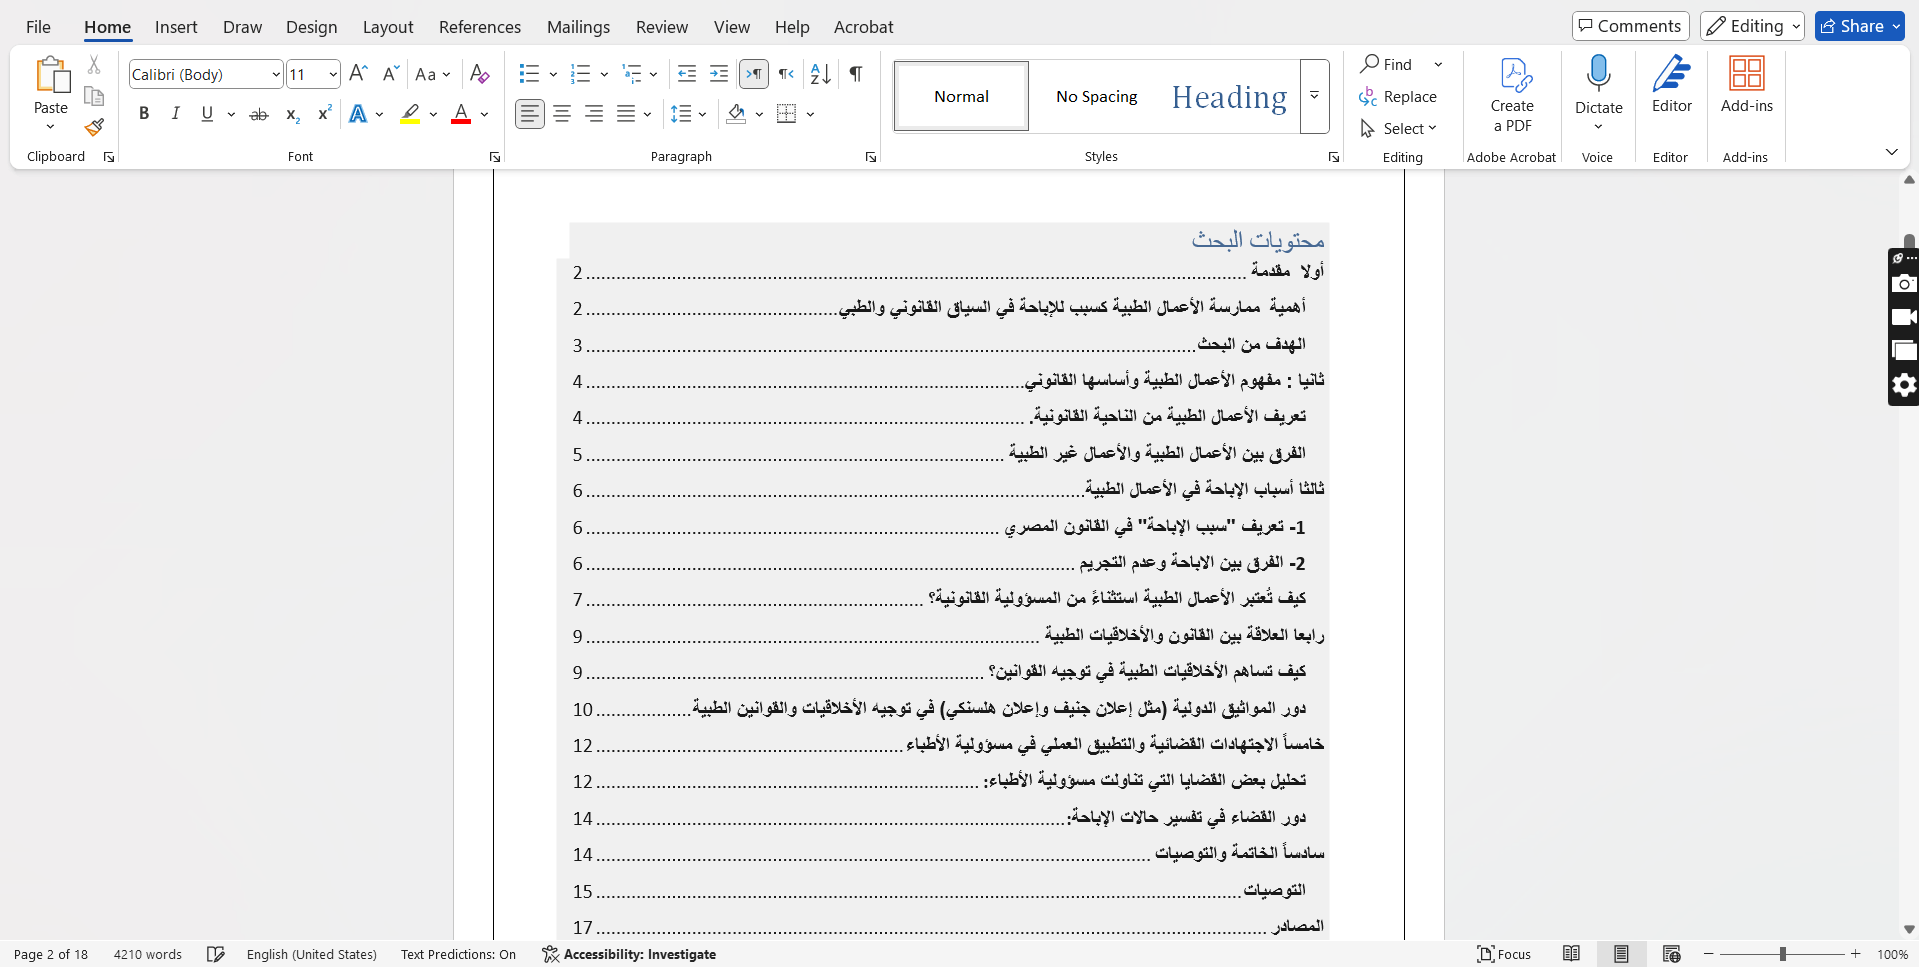Toggle Print Layout view
The image size is (1919, 967).
[1621, 954]
